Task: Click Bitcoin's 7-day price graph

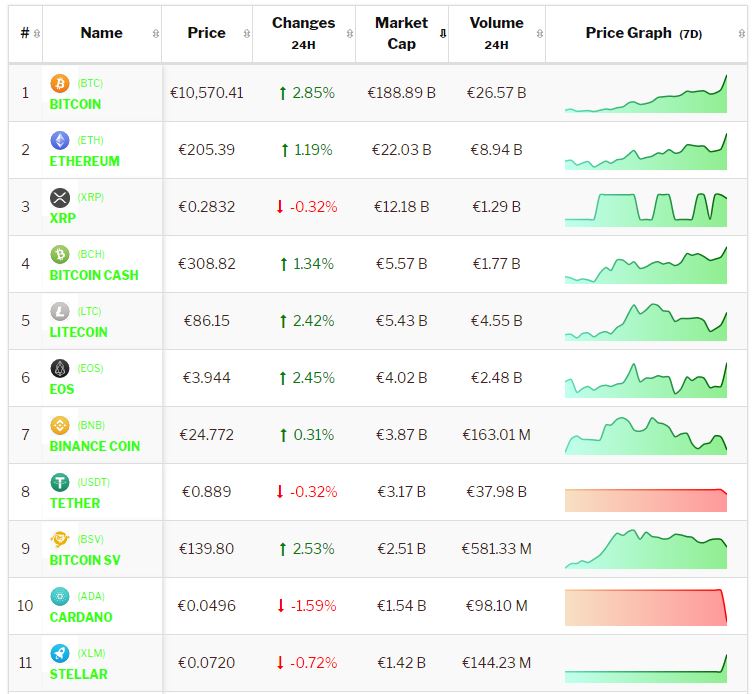Action: pyautogui.click(x=645, y=93)
